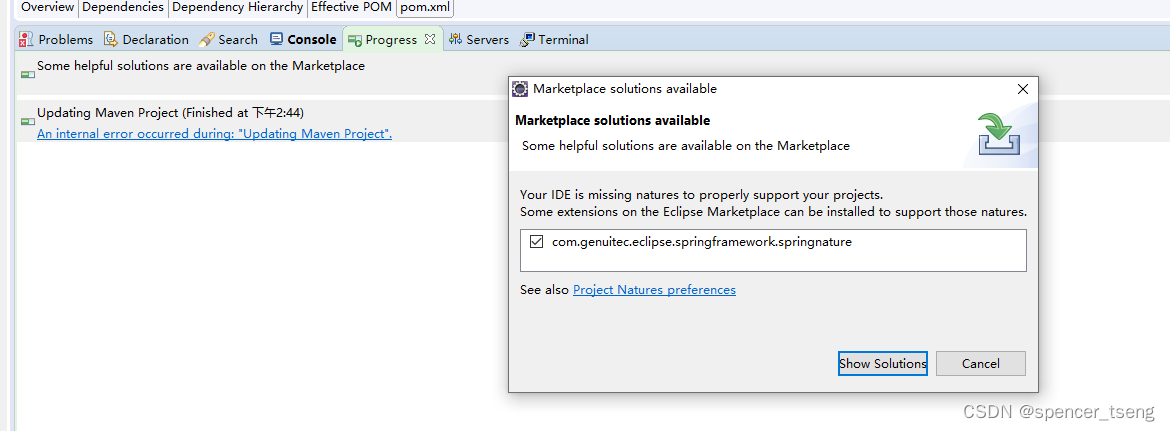Click the Declaration view icon
The width and height of the screenshot is (1170, 431).
pyautogui.click(x=111, y=40)
